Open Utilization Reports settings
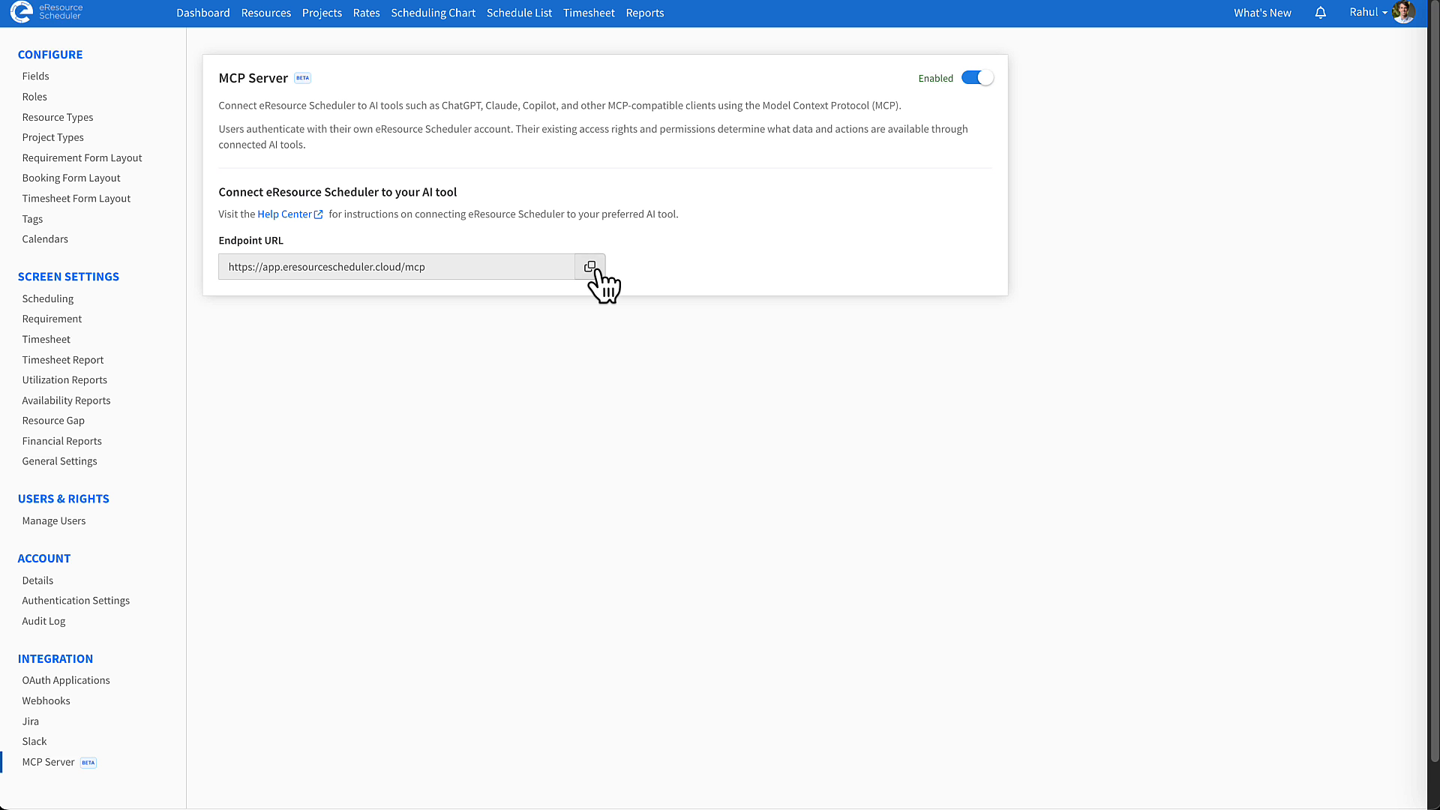 pos(65,380)
